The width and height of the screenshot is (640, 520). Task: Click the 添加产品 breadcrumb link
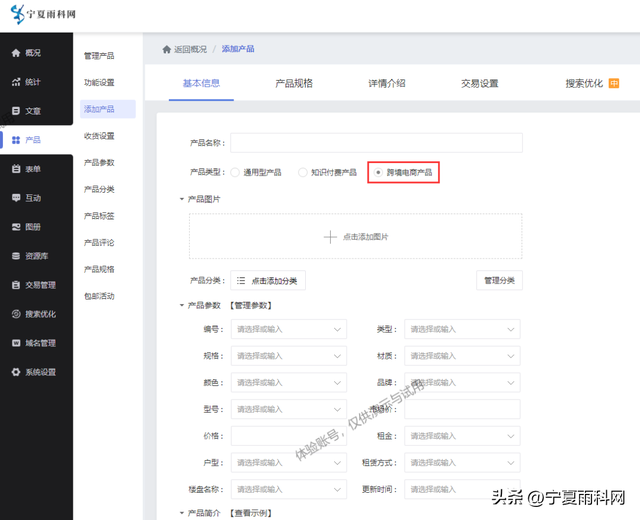[x=238, y=49]
